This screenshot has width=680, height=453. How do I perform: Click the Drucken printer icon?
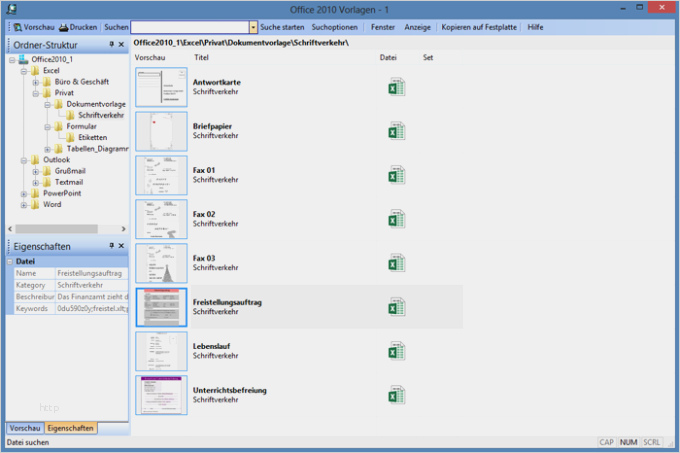tap(64, 28)
